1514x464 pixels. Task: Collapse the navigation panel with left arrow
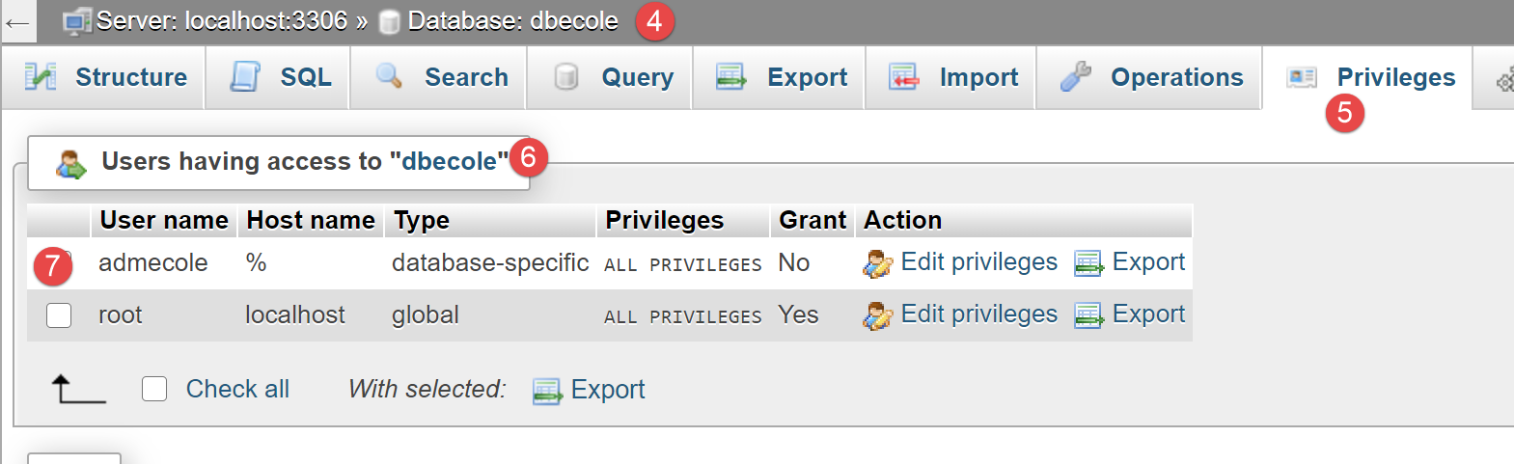point(17,21)
